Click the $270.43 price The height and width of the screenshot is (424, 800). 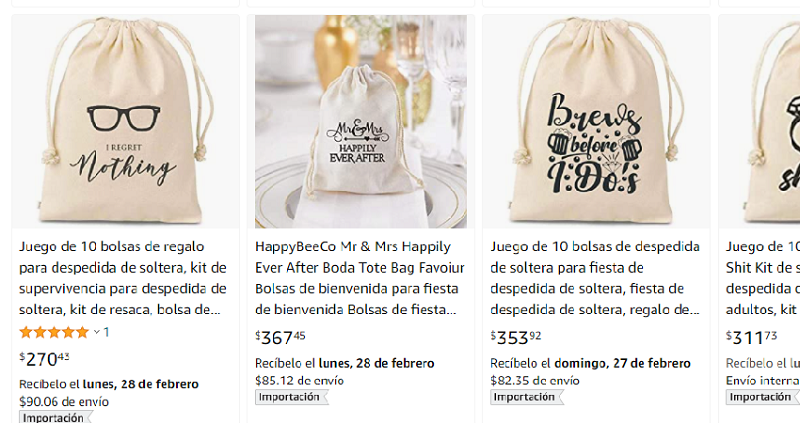[x=44, y=359]
